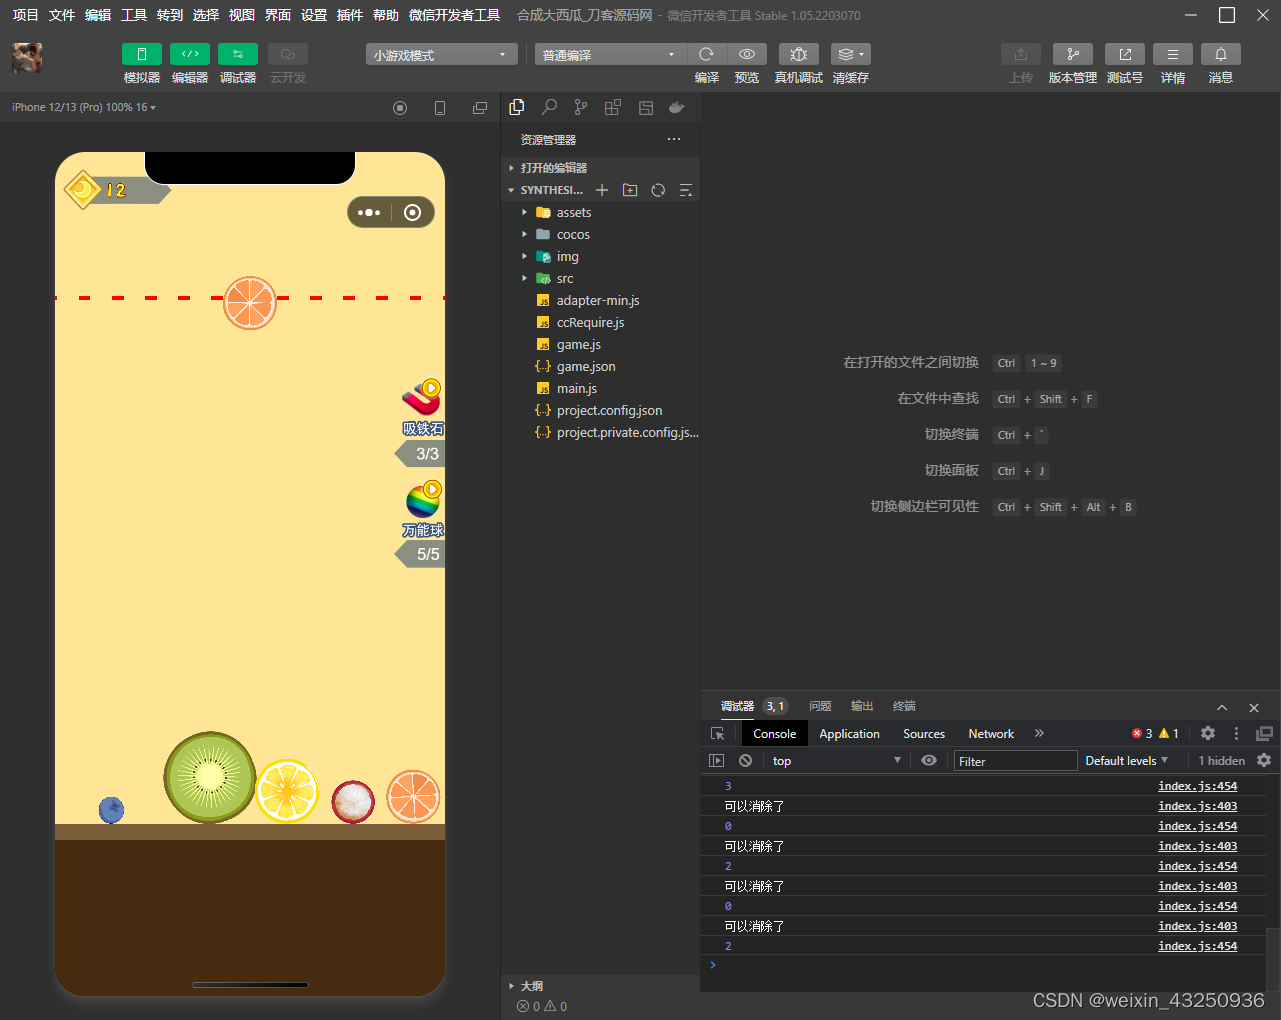The image size is (1281, 1020).
Task: Click the user avatar picture
Action: pyautogui.click(x=27, y=58)
